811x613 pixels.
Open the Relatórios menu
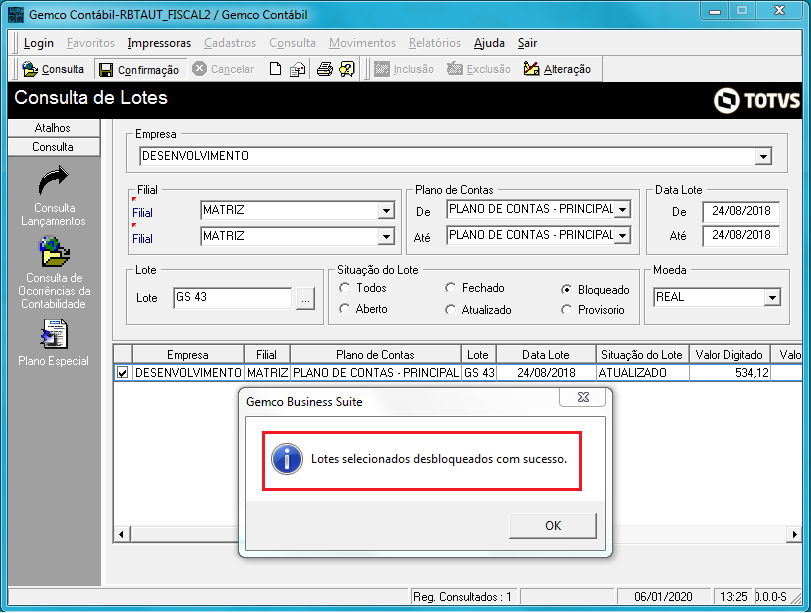click(x=435, y=43)
